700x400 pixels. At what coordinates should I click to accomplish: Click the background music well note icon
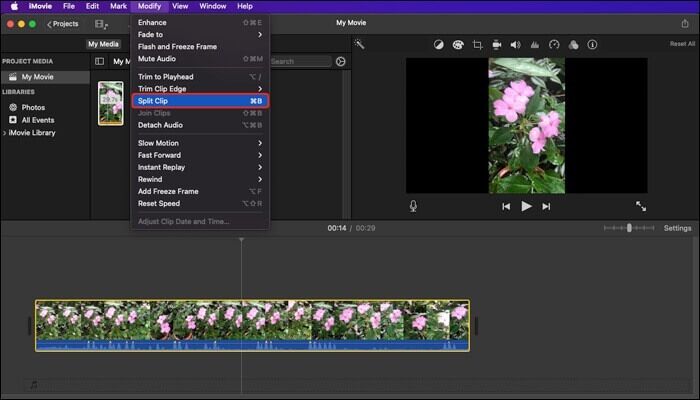click(33, 384)
